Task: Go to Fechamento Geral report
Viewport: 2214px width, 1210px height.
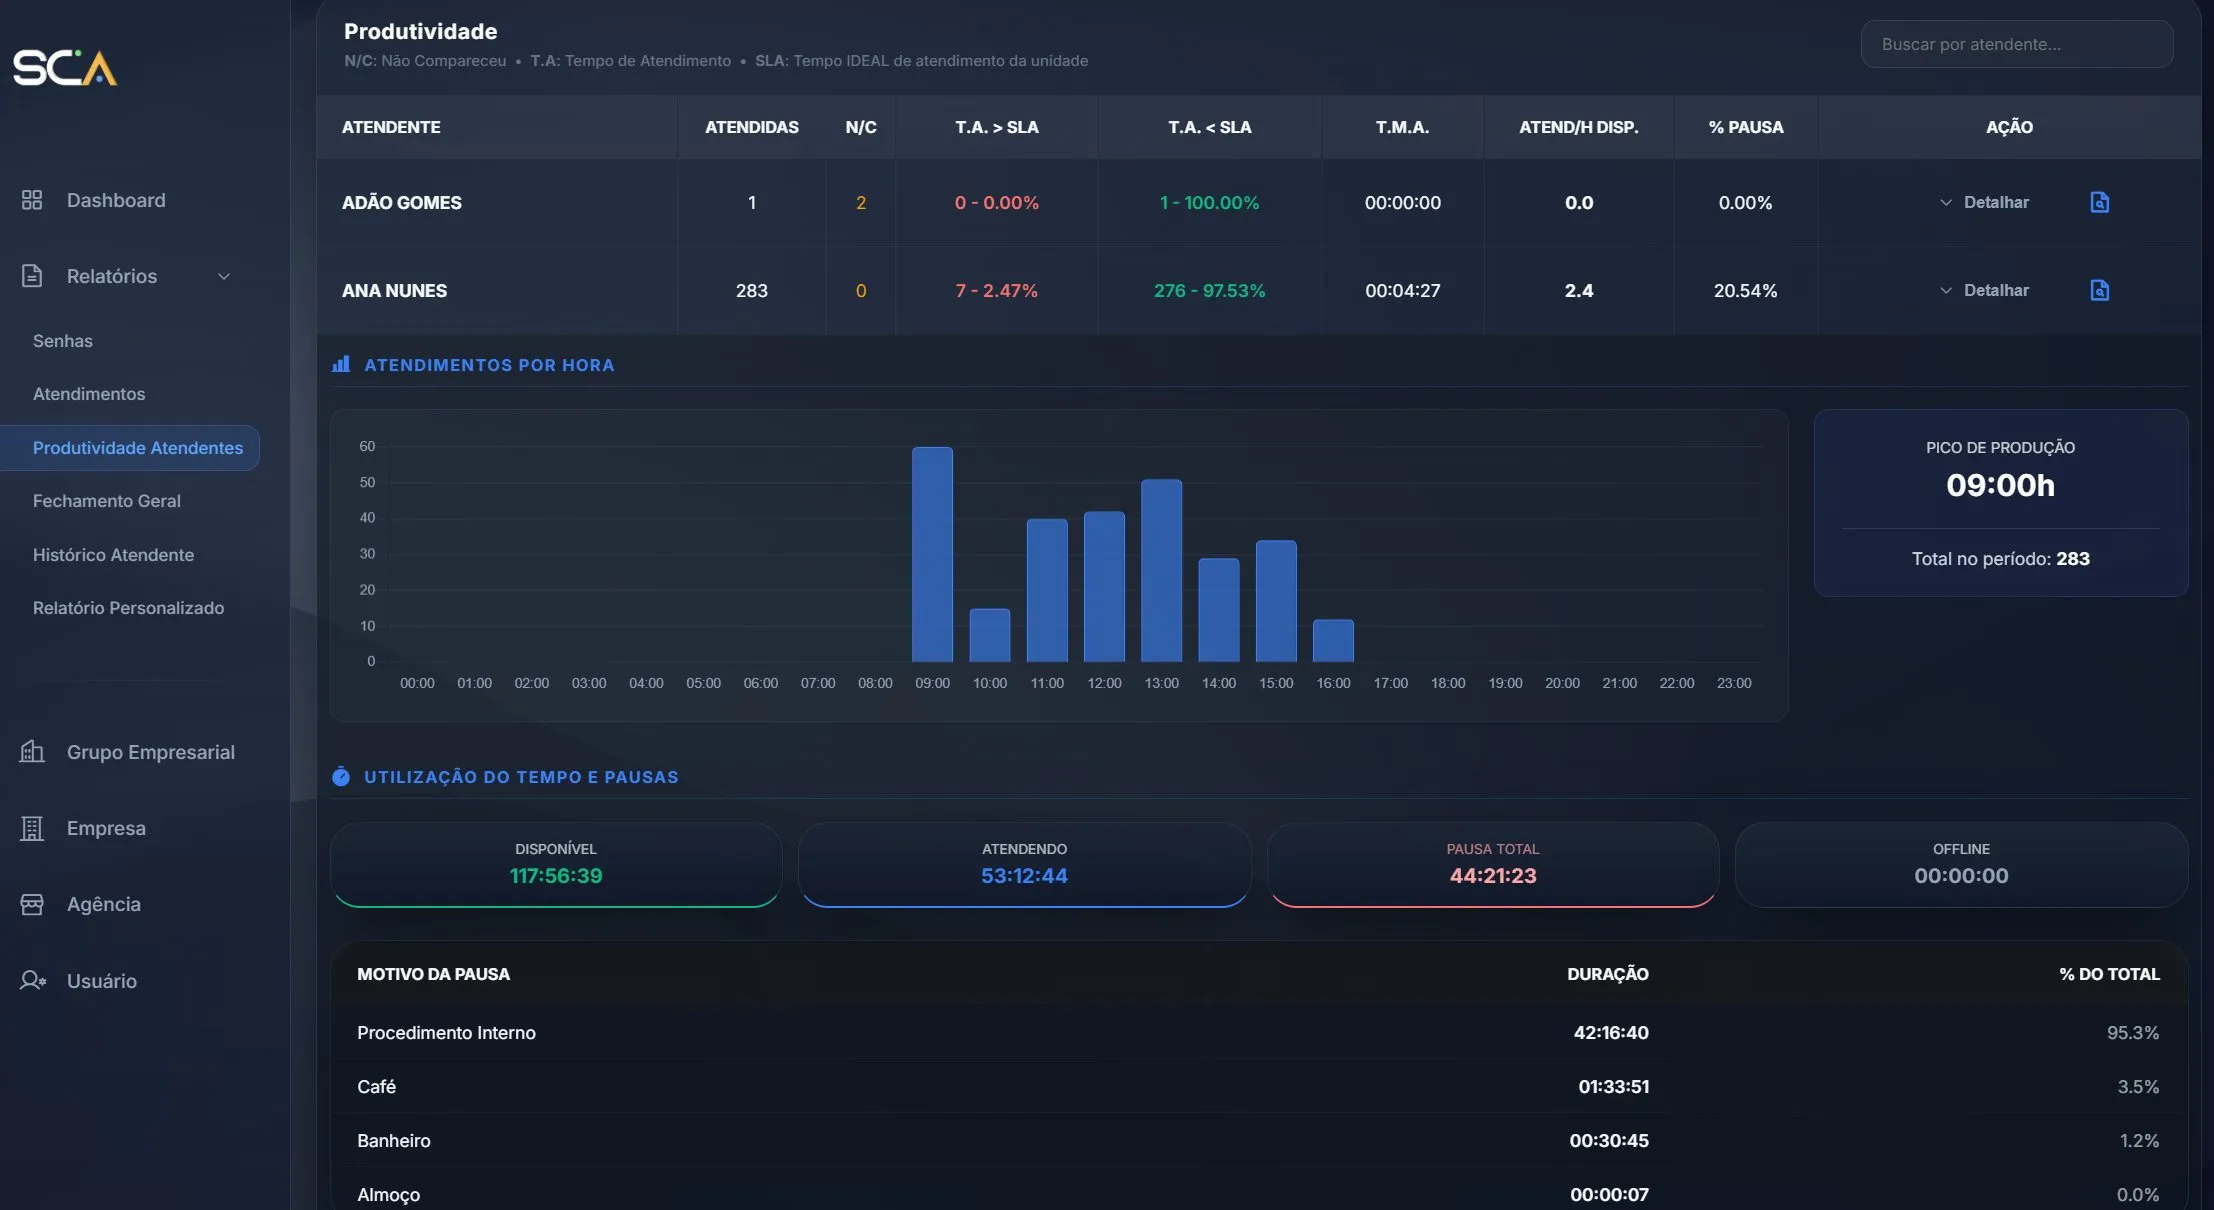Action: [x=106, y=501]
